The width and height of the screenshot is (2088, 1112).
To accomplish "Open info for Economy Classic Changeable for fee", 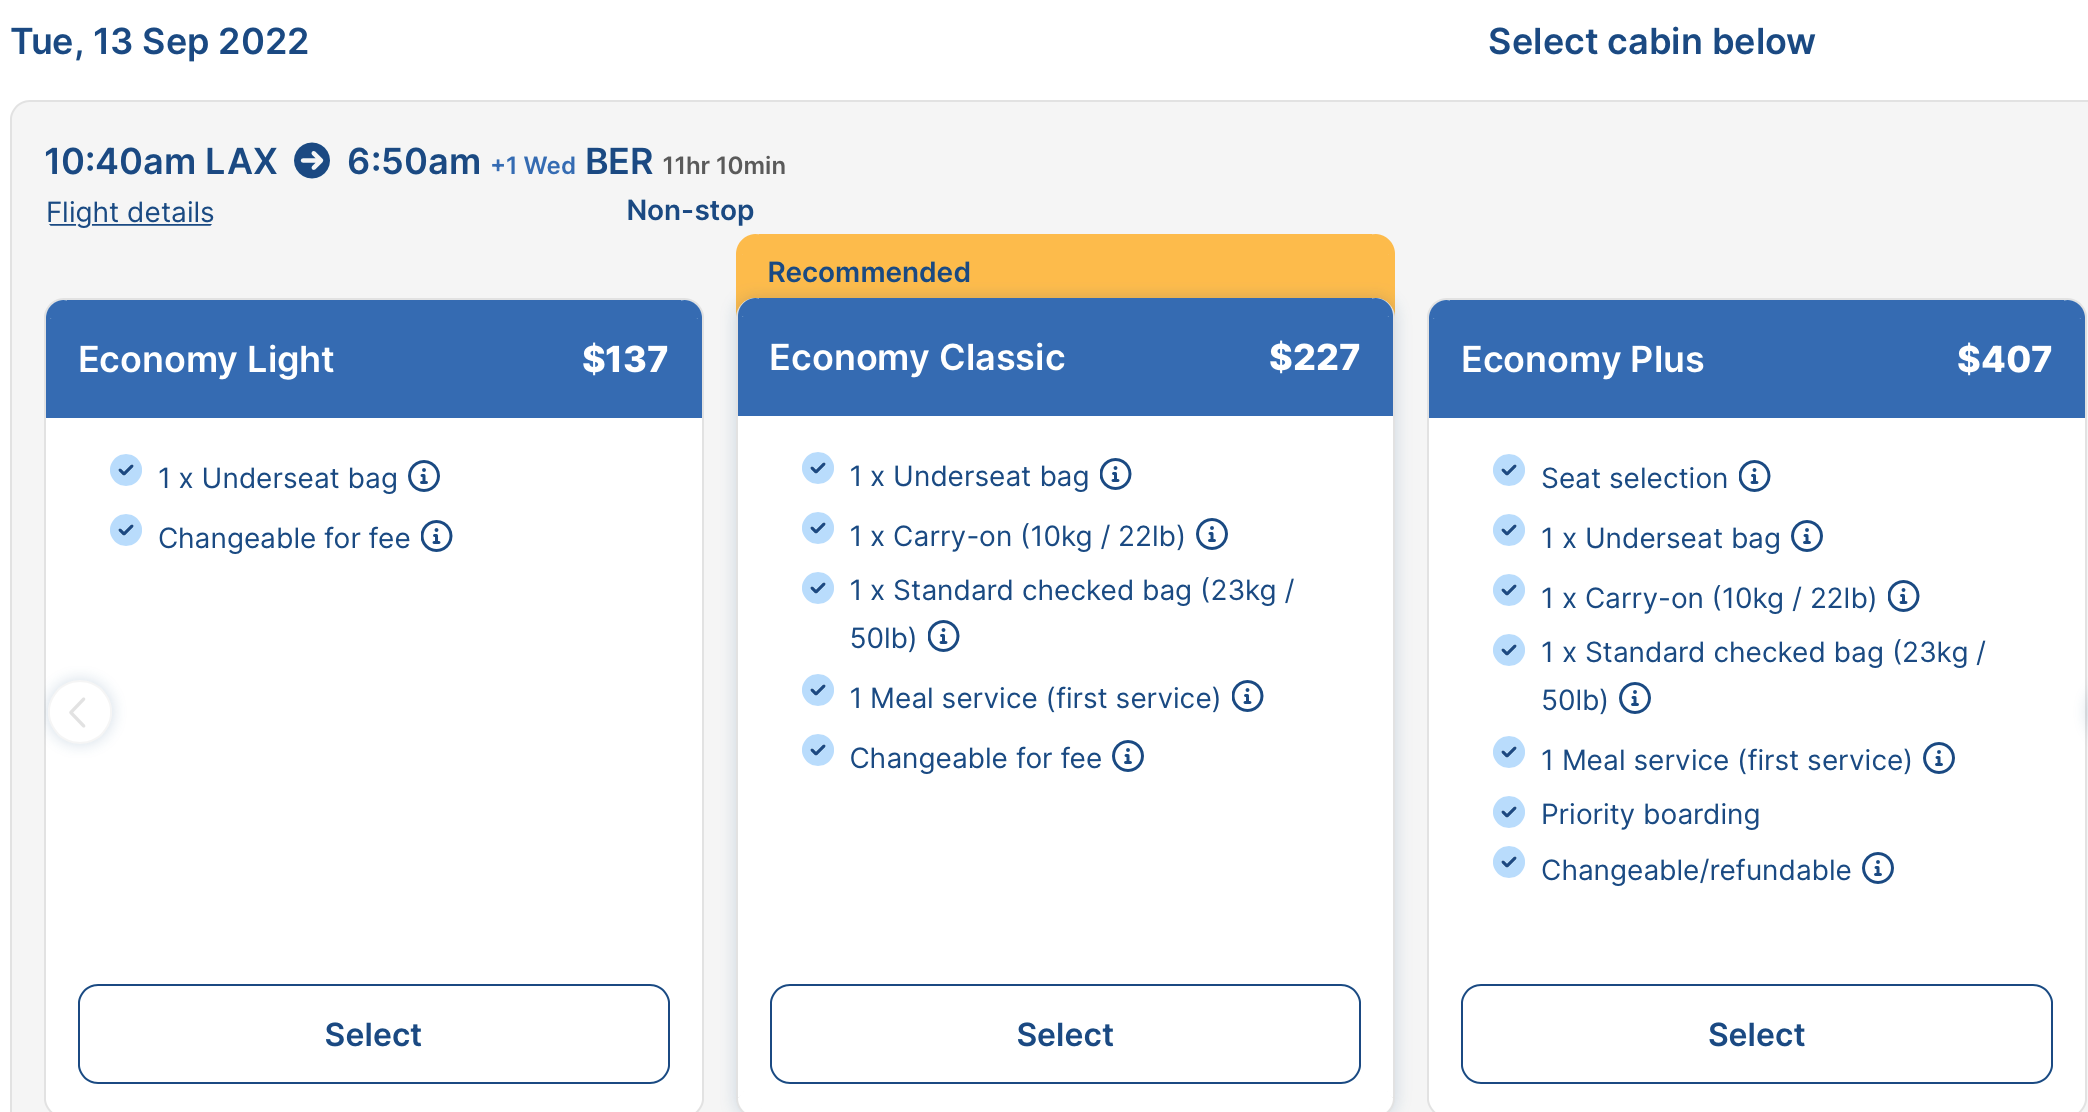I will coord(1128,756).
